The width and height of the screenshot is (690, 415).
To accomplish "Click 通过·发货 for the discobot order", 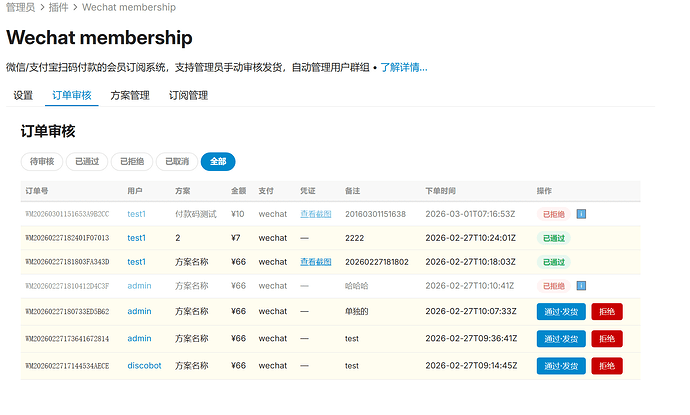I will pos(561,366).
